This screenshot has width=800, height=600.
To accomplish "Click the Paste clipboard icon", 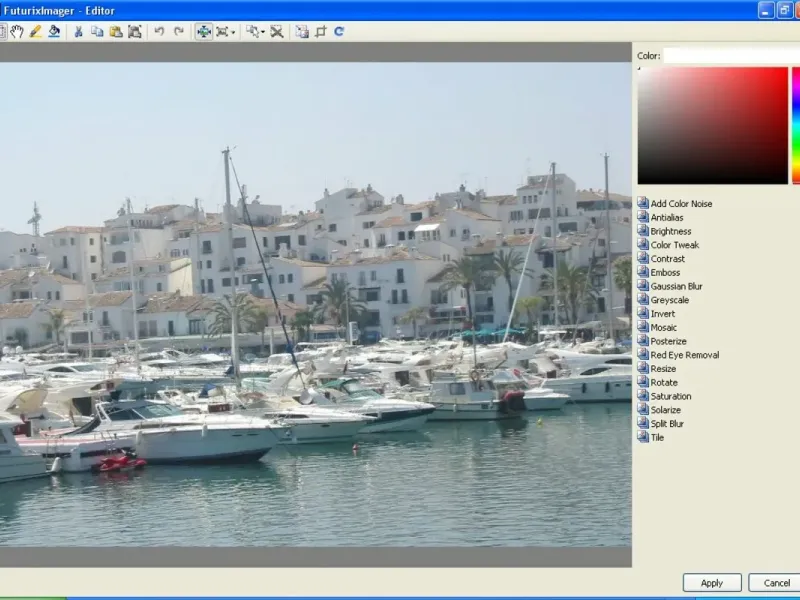I will pyautogui.click(x=116, y=32).
